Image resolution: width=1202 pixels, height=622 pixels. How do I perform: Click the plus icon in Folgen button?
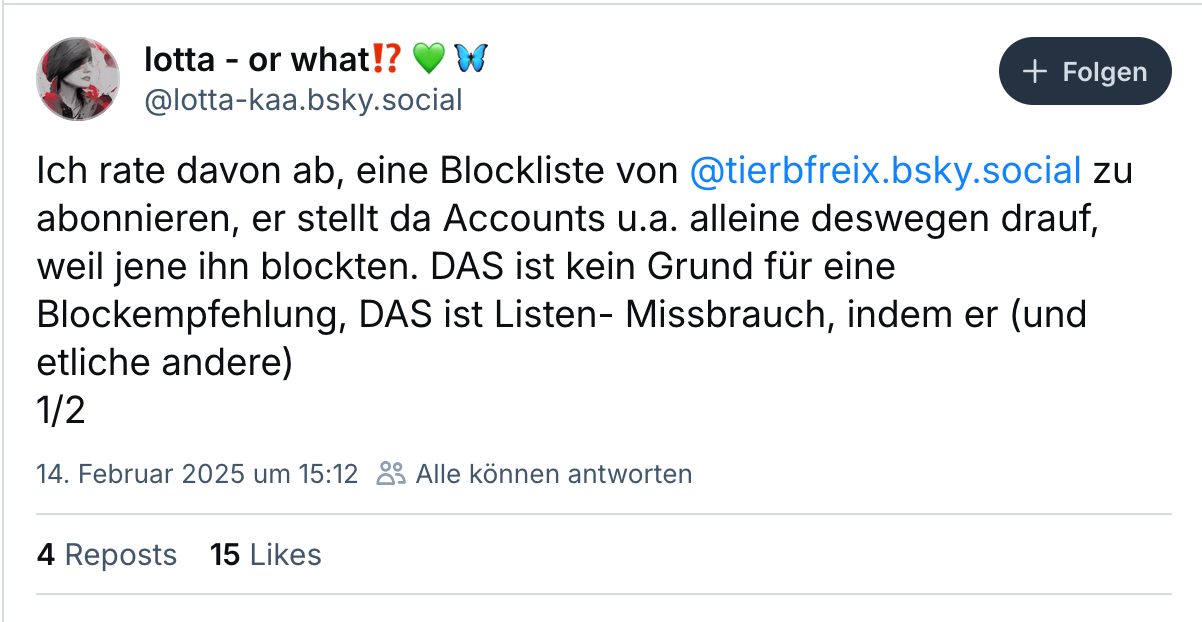[1035, 72]
